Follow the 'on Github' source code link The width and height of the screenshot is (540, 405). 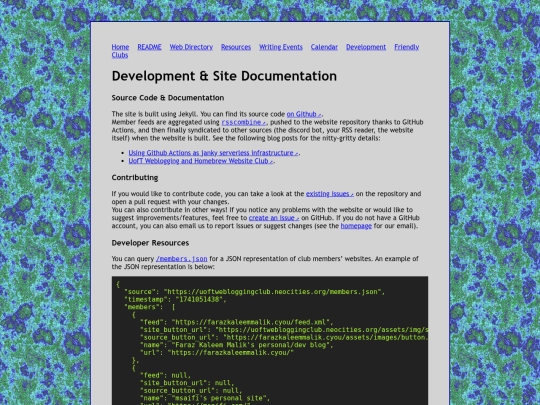(304, 114)
